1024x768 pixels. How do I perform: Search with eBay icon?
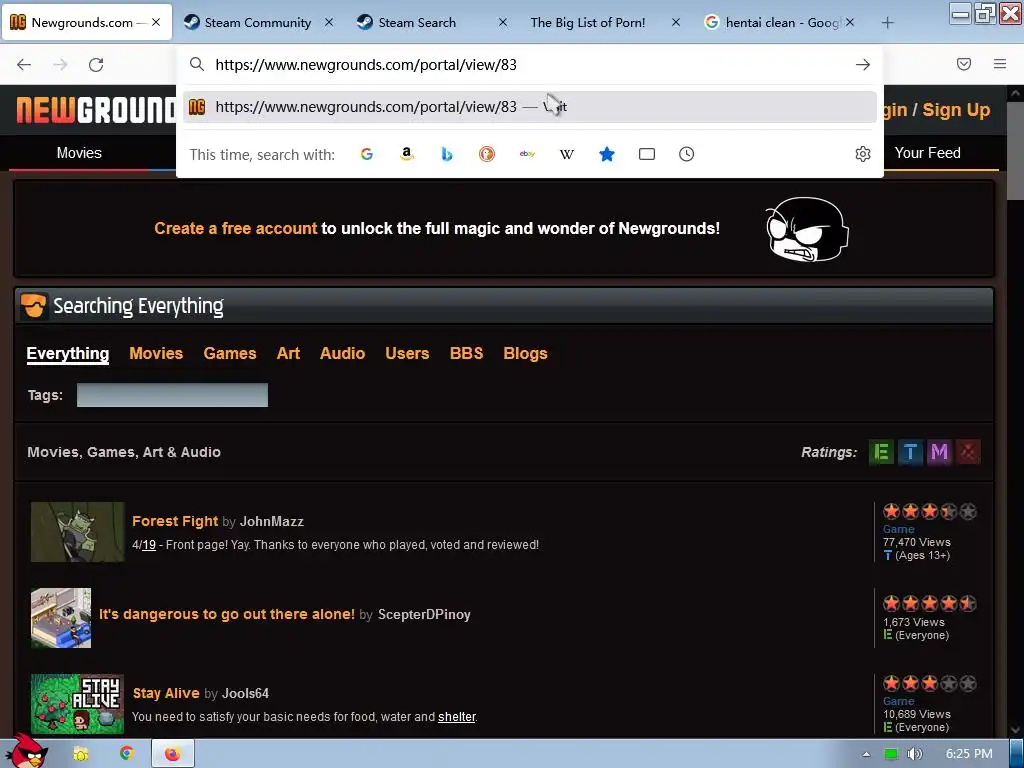tap(527, 154)
